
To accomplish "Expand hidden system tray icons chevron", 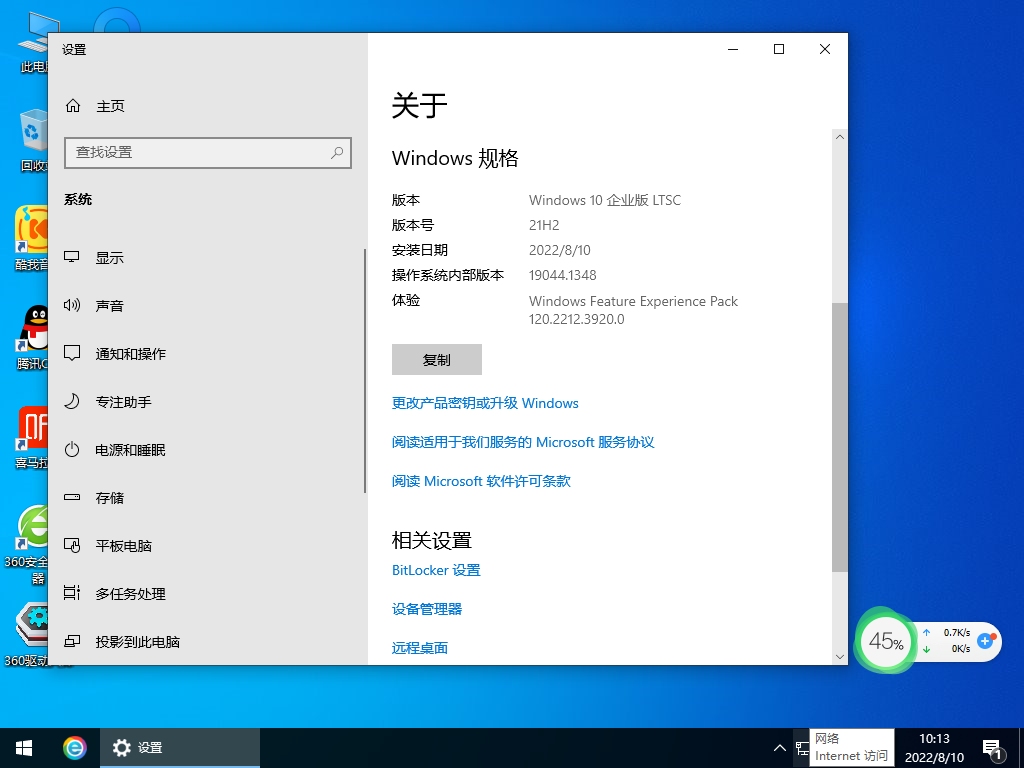I will 780,748.
